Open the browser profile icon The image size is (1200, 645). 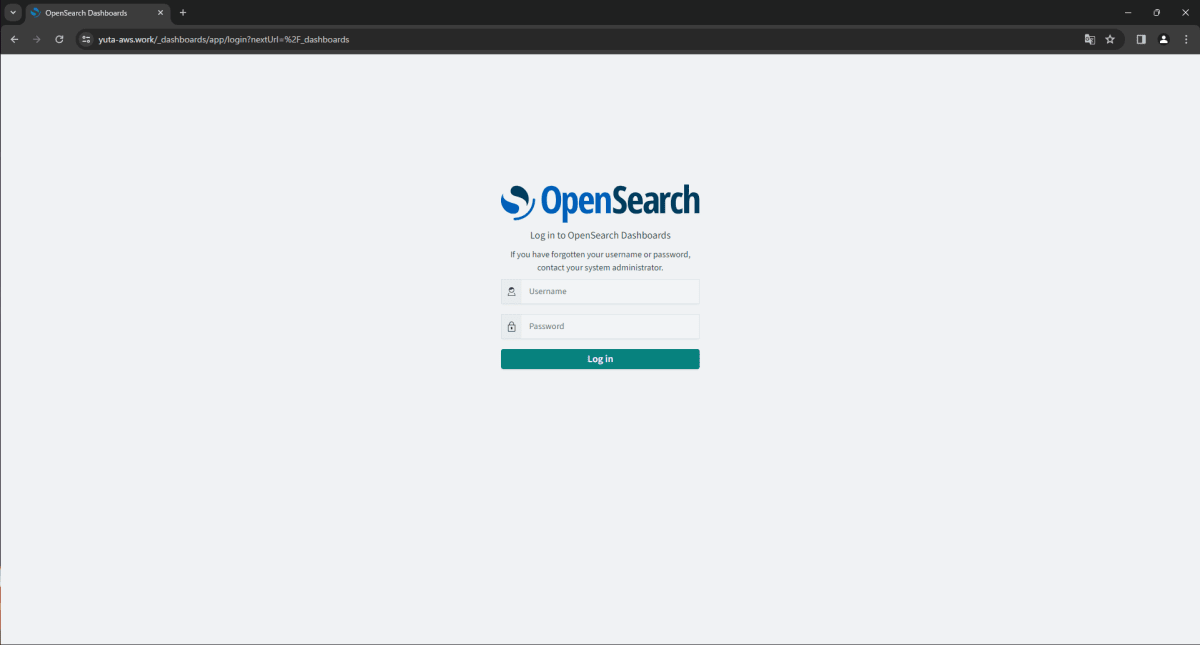(x=1163, y=39)
